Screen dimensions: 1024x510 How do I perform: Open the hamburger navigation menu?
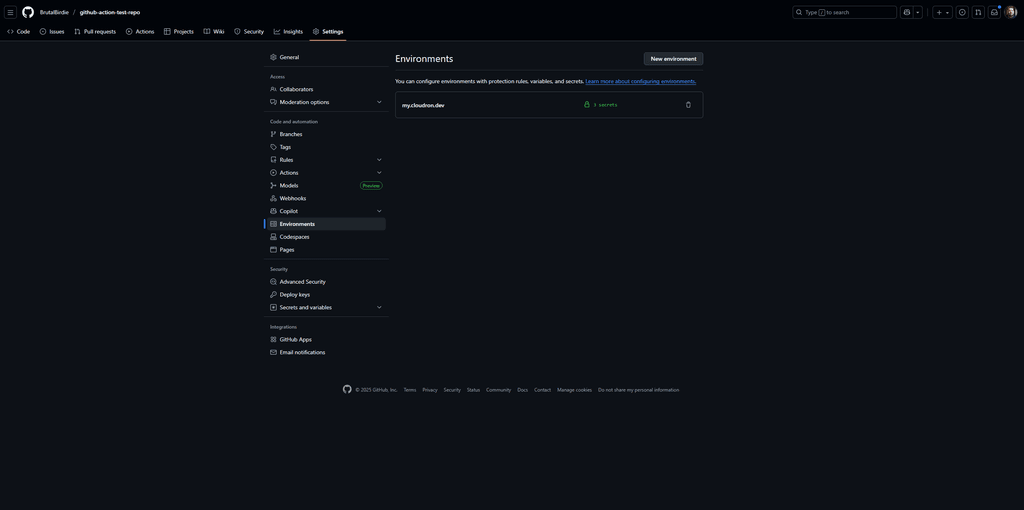tap(10, 12)
